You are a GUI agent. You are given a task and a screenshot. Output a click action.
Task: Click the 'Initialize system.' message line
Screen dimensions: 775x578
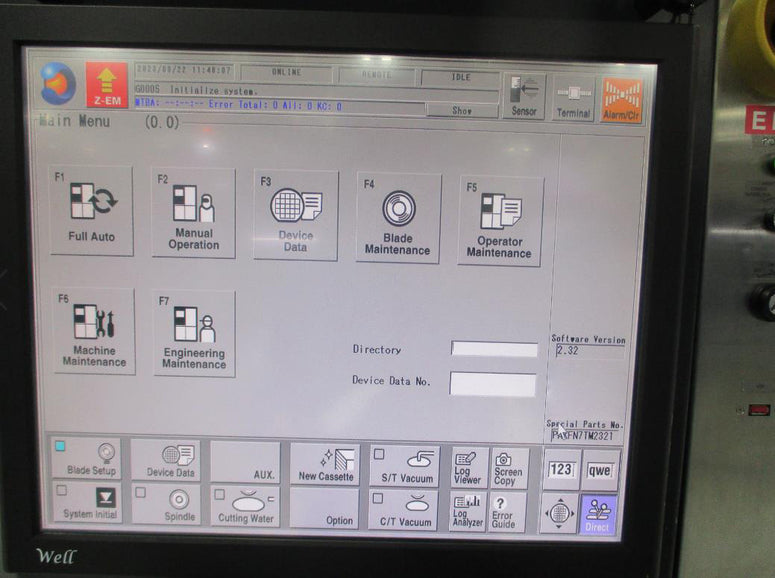[x=316, y=90]
